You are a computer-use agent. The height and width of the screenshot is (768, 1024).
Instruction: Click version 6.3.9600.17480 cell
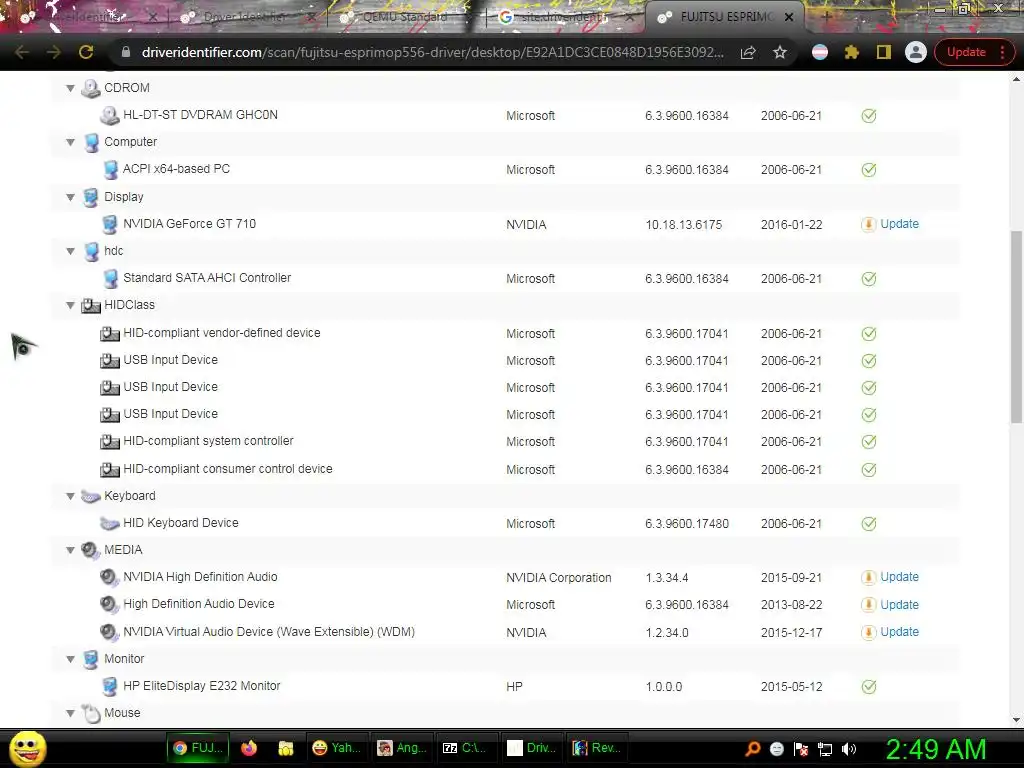pos(687,524)
